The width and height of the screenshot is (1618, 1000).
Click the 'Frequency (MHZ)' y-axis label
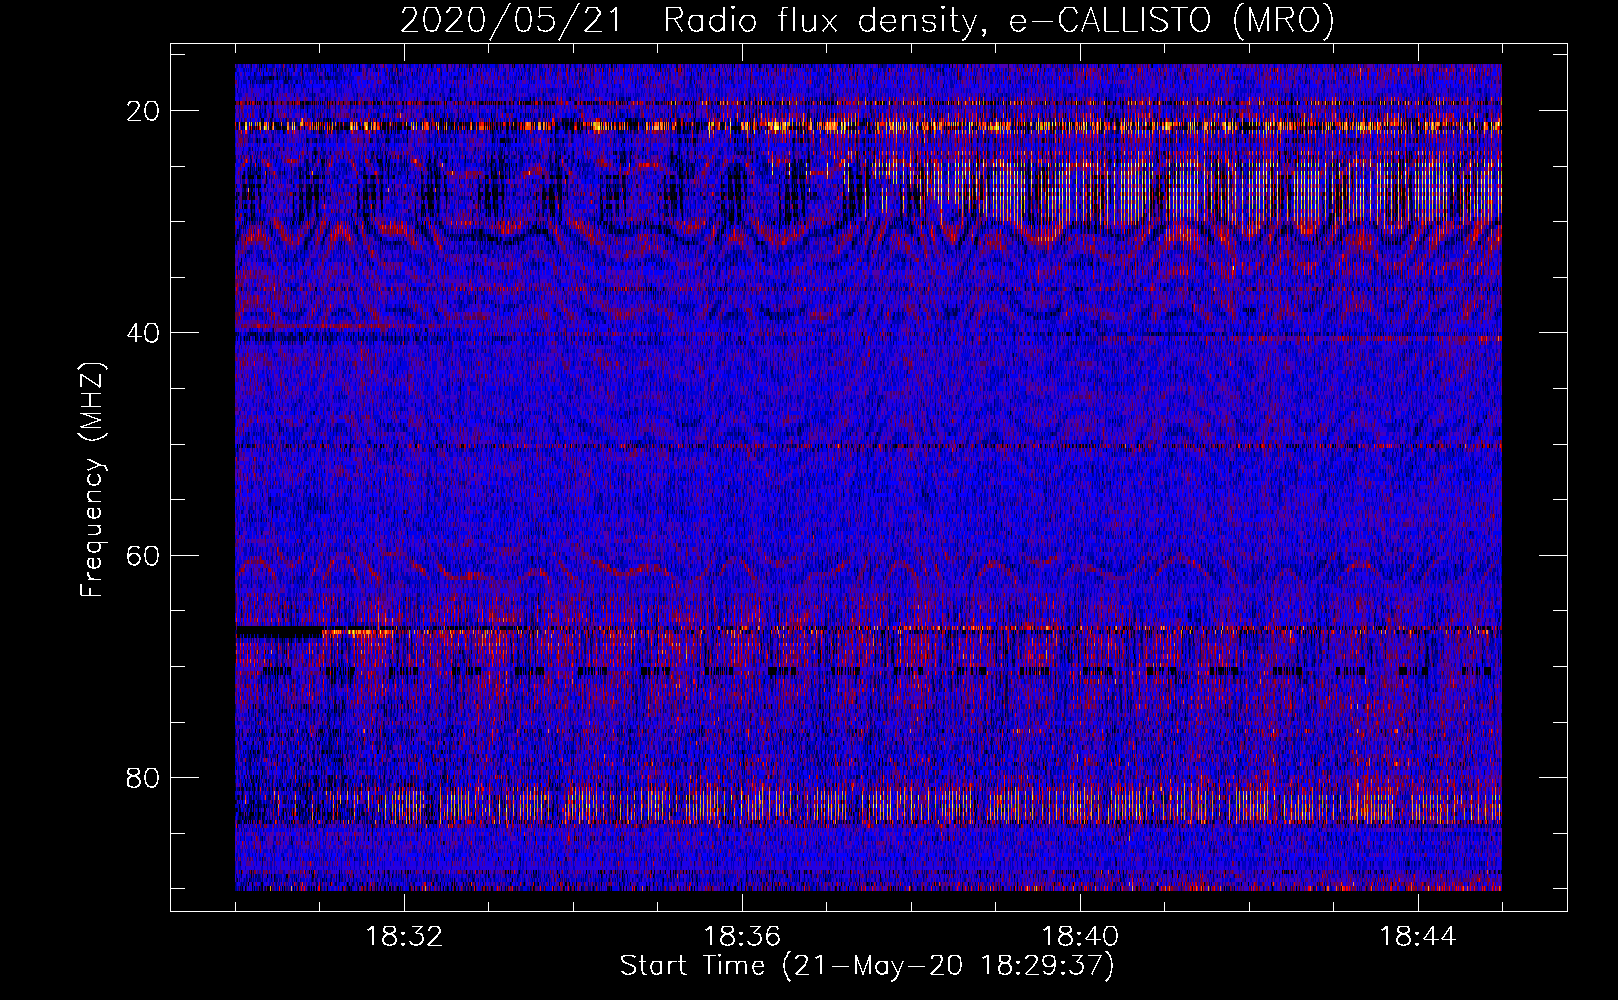tap(92, 480)
